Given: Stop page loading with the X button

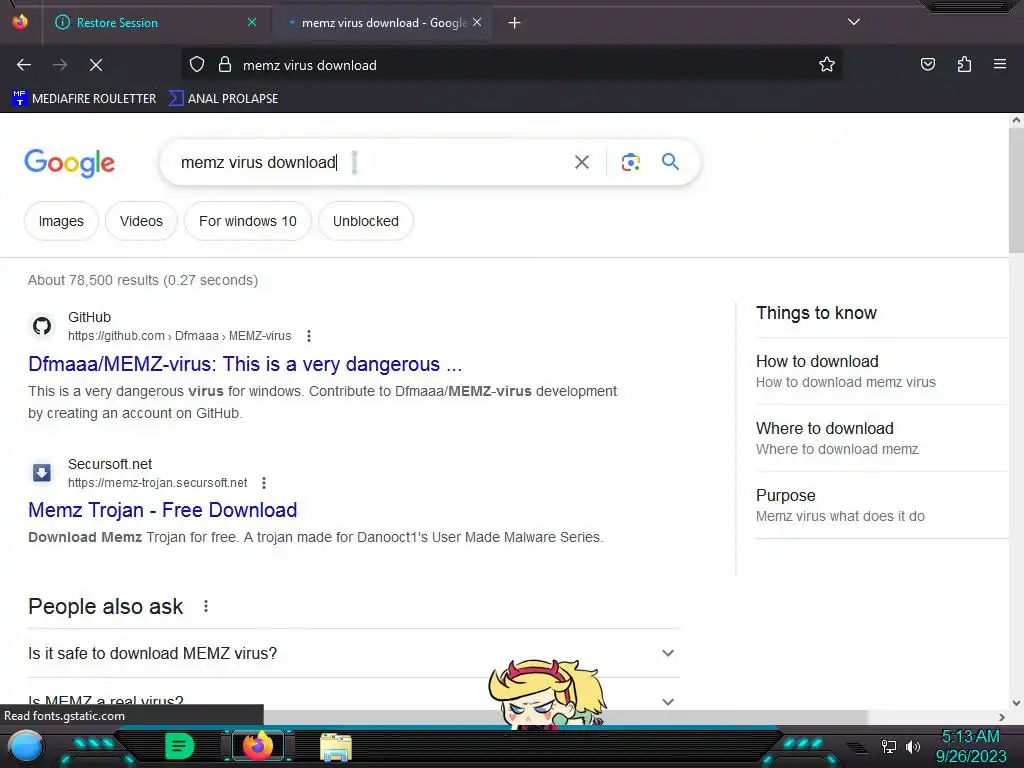Looking at the screenshot, I should click(x=96, y=65).
